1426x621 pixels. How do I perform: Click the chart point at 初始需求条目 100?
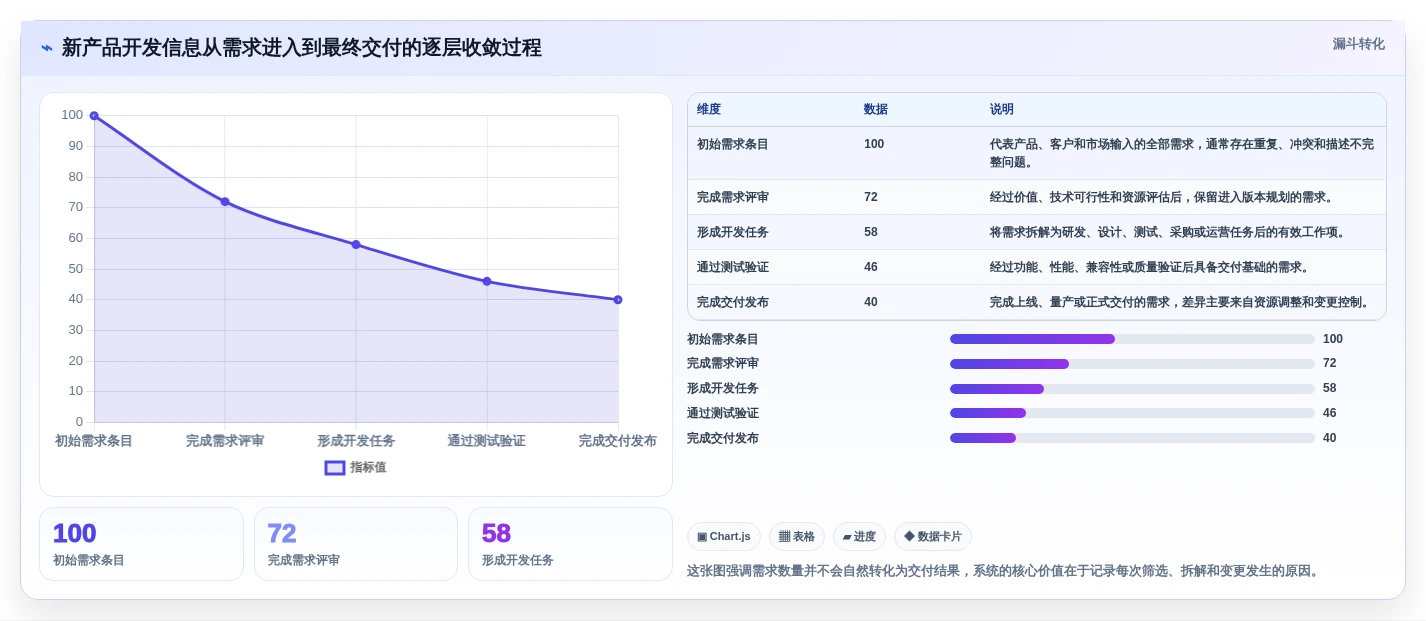click(x=94, y=116)
